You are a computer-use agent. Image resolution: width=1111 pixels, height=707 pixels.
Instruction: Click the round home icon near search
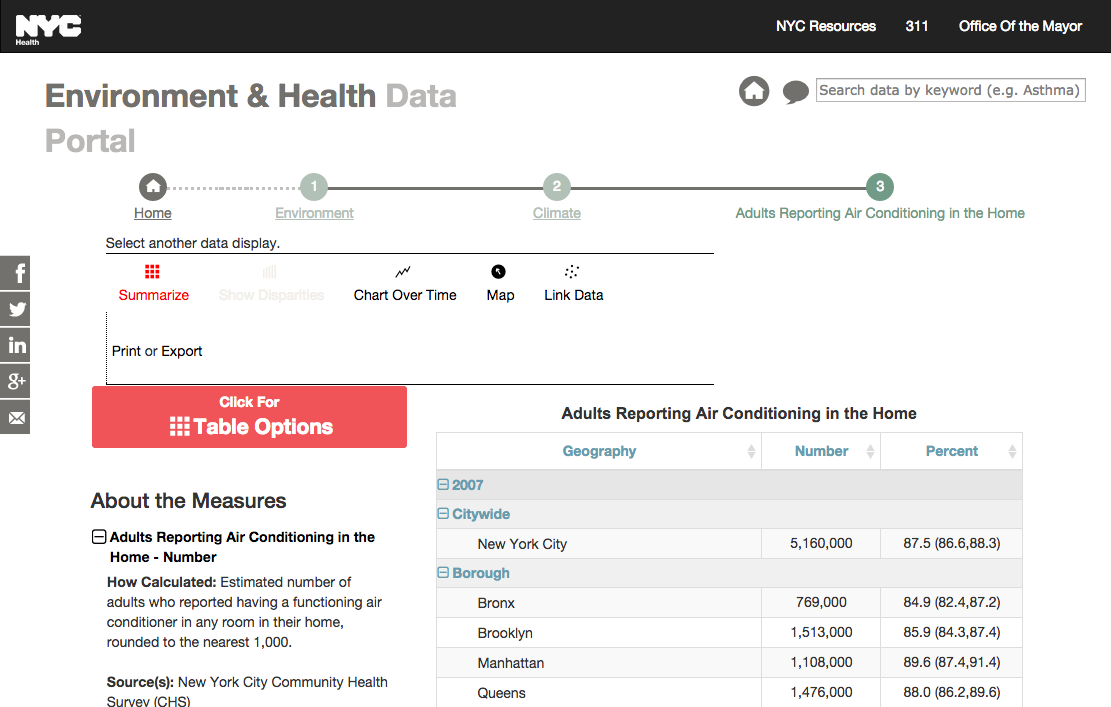coord(754,92)
